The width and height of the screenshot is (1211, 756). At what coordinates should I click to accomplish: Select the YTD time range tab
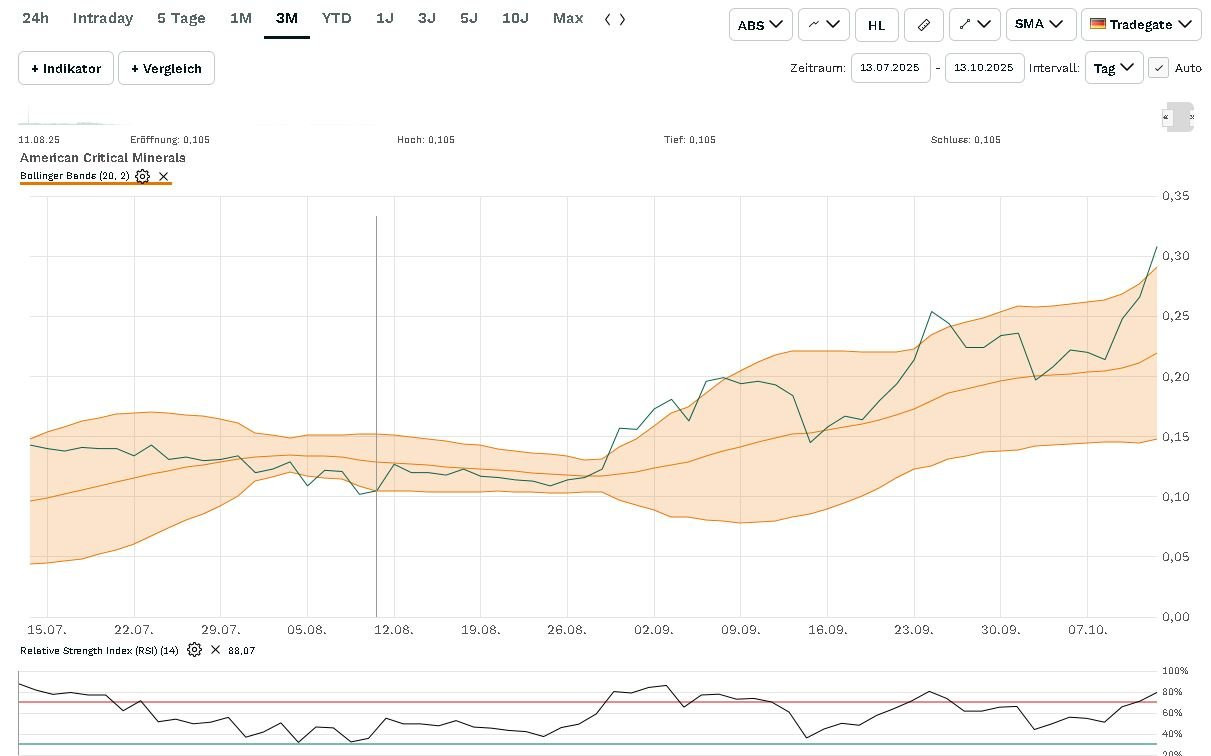point(336,19)
